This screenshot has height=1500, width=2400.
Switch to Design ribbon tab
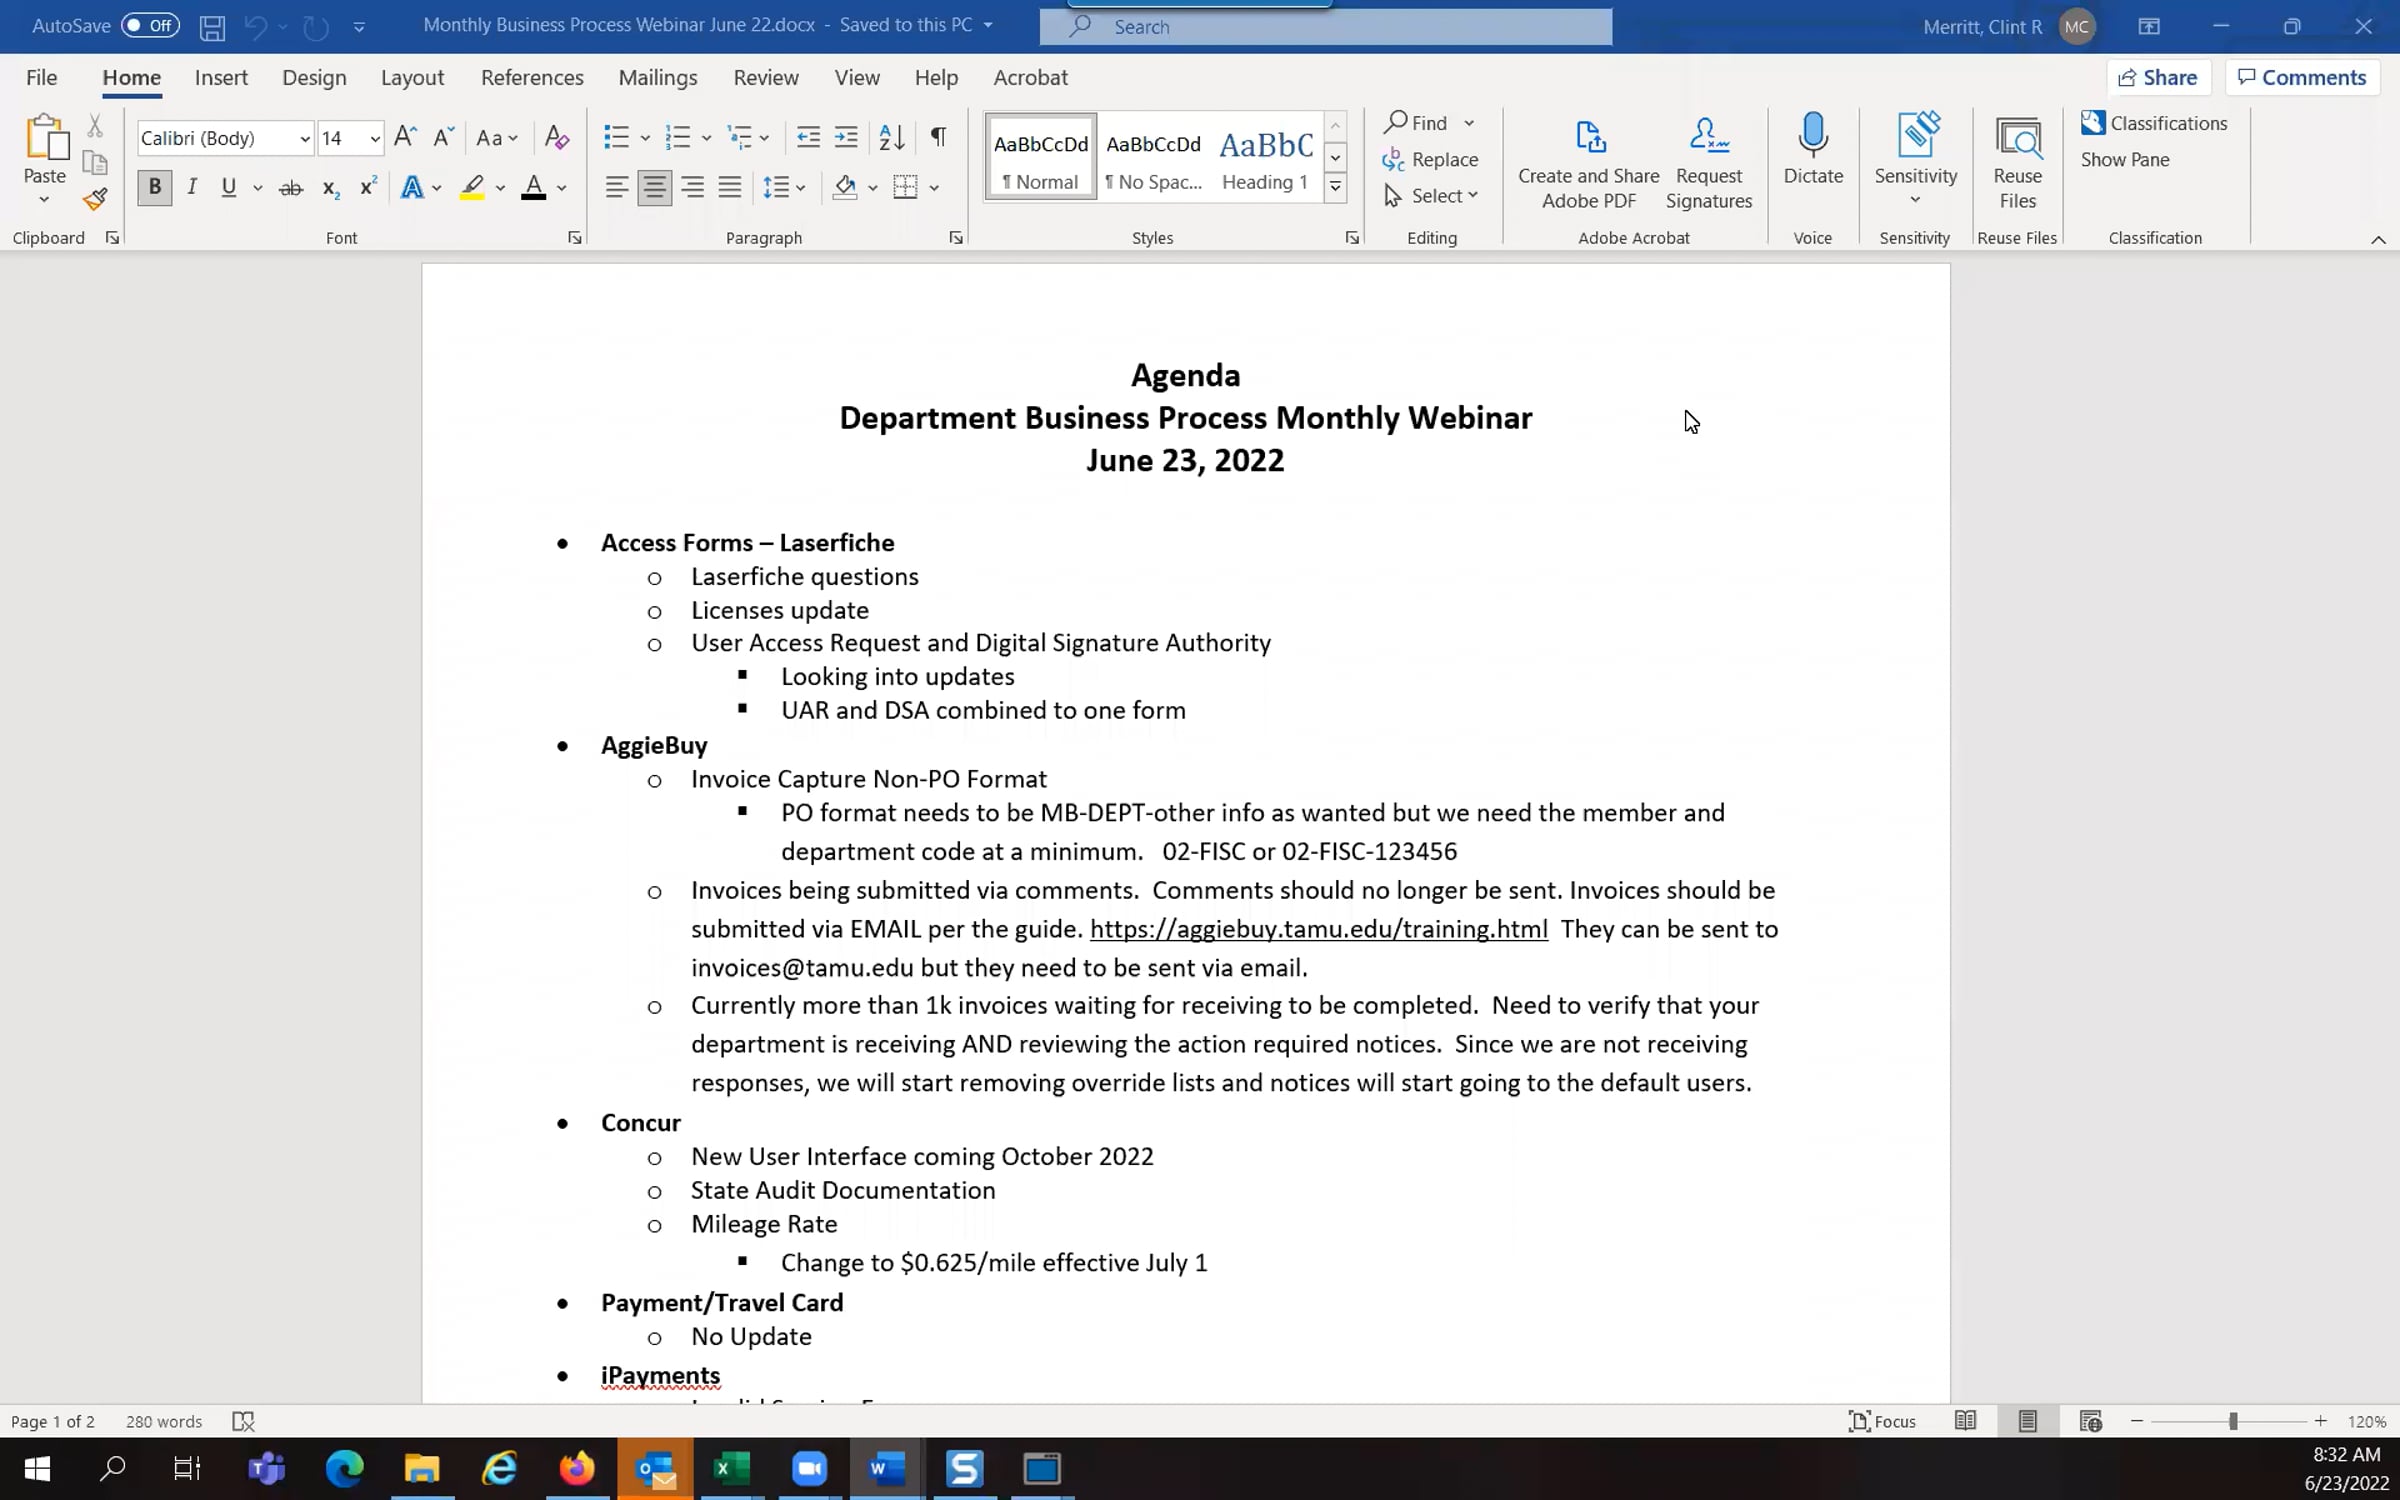pyautogui.click(x=314, y=77)
